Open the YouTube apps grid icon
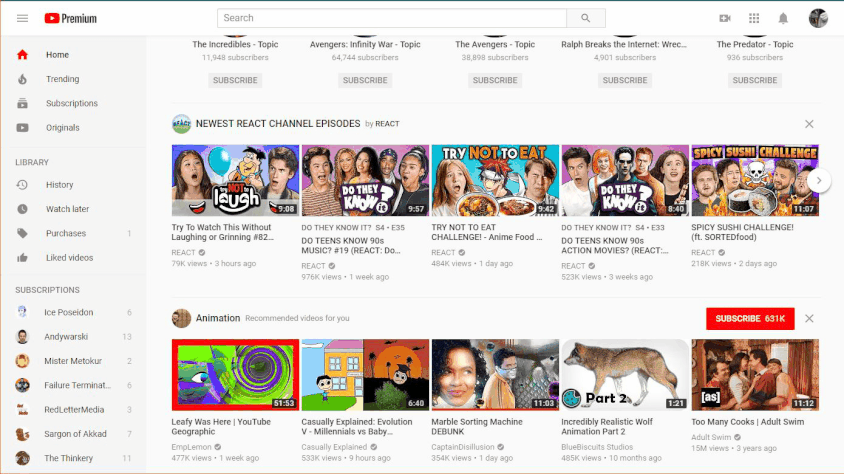 [x=754, y=18]
